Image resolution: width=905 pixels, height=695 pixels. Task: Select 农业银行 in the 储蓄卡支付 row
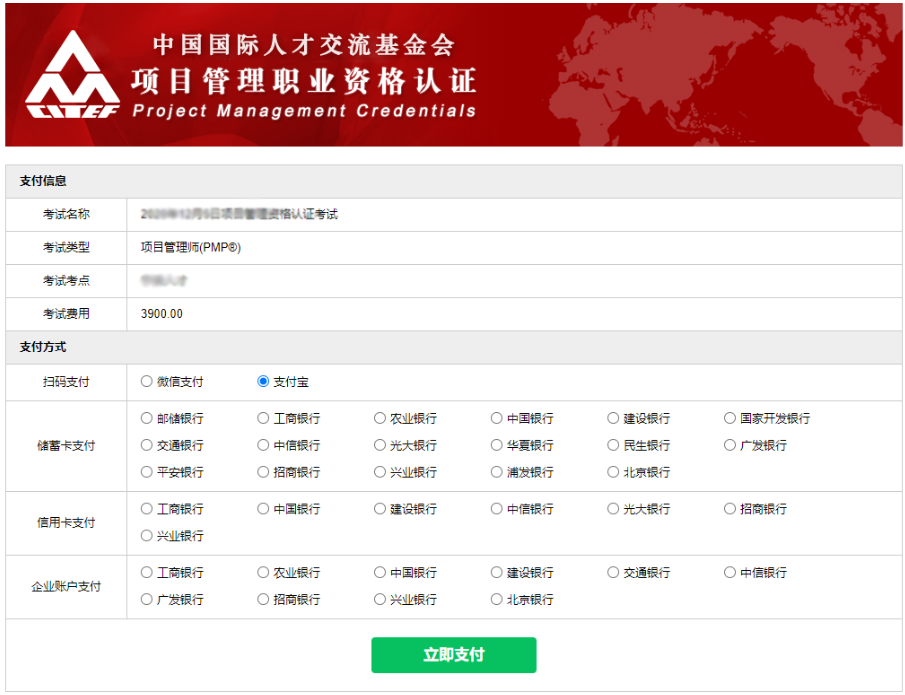[380, 418]
